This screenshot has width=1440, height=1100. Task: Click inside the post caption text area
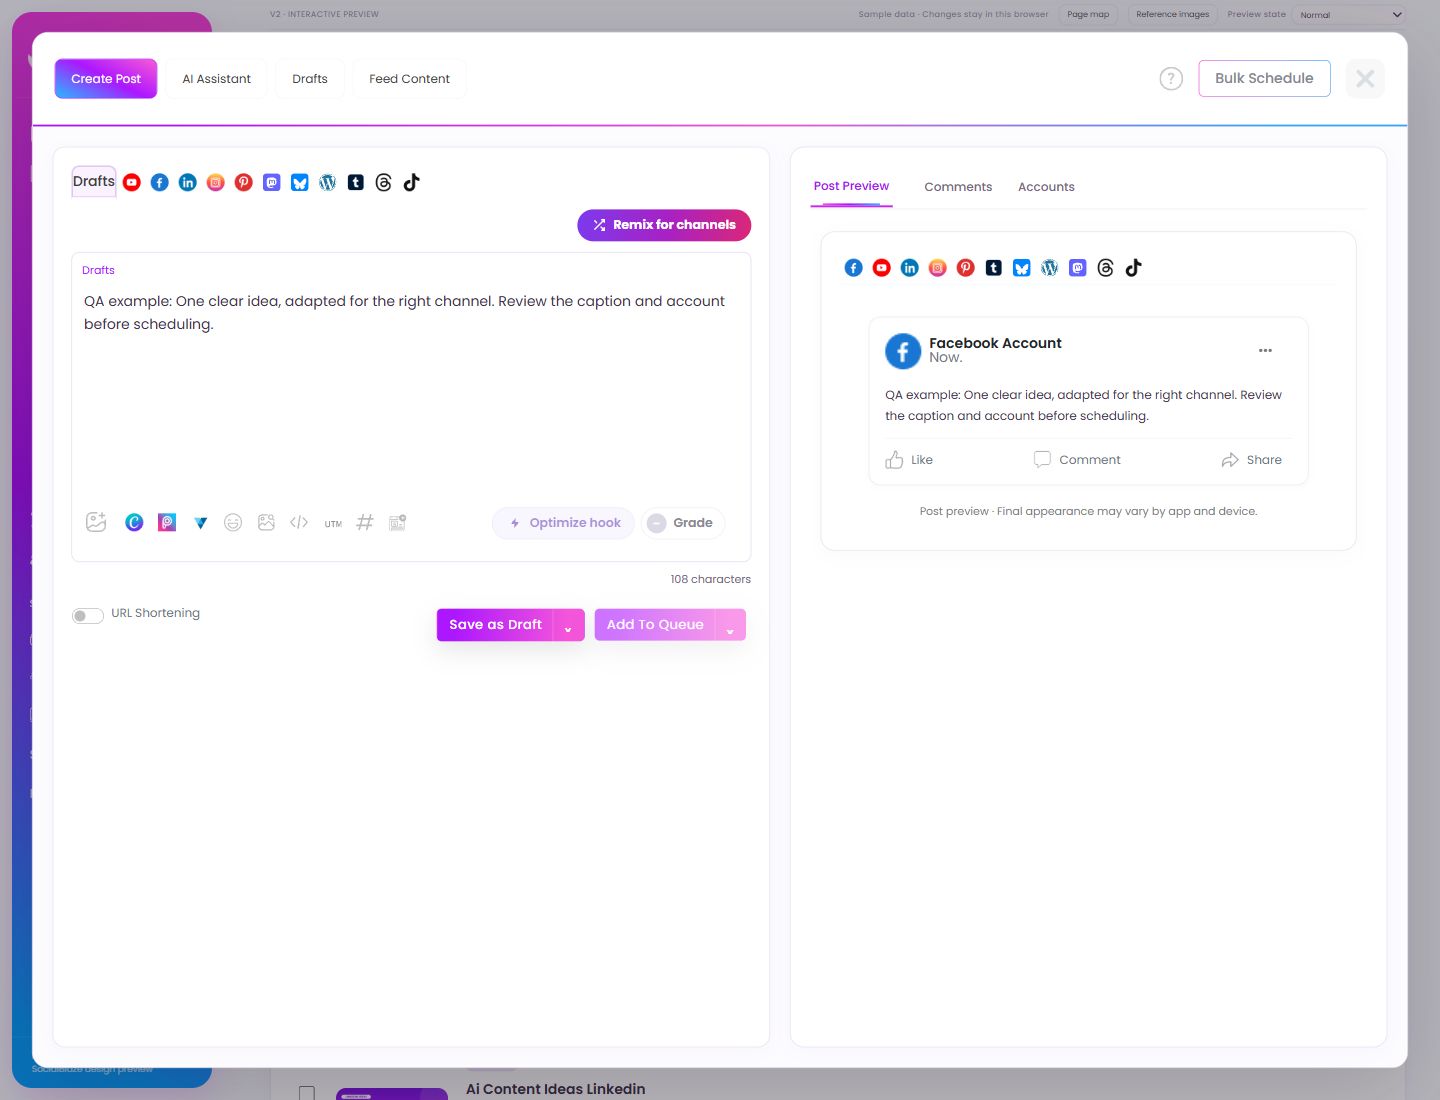pos(411,395)
